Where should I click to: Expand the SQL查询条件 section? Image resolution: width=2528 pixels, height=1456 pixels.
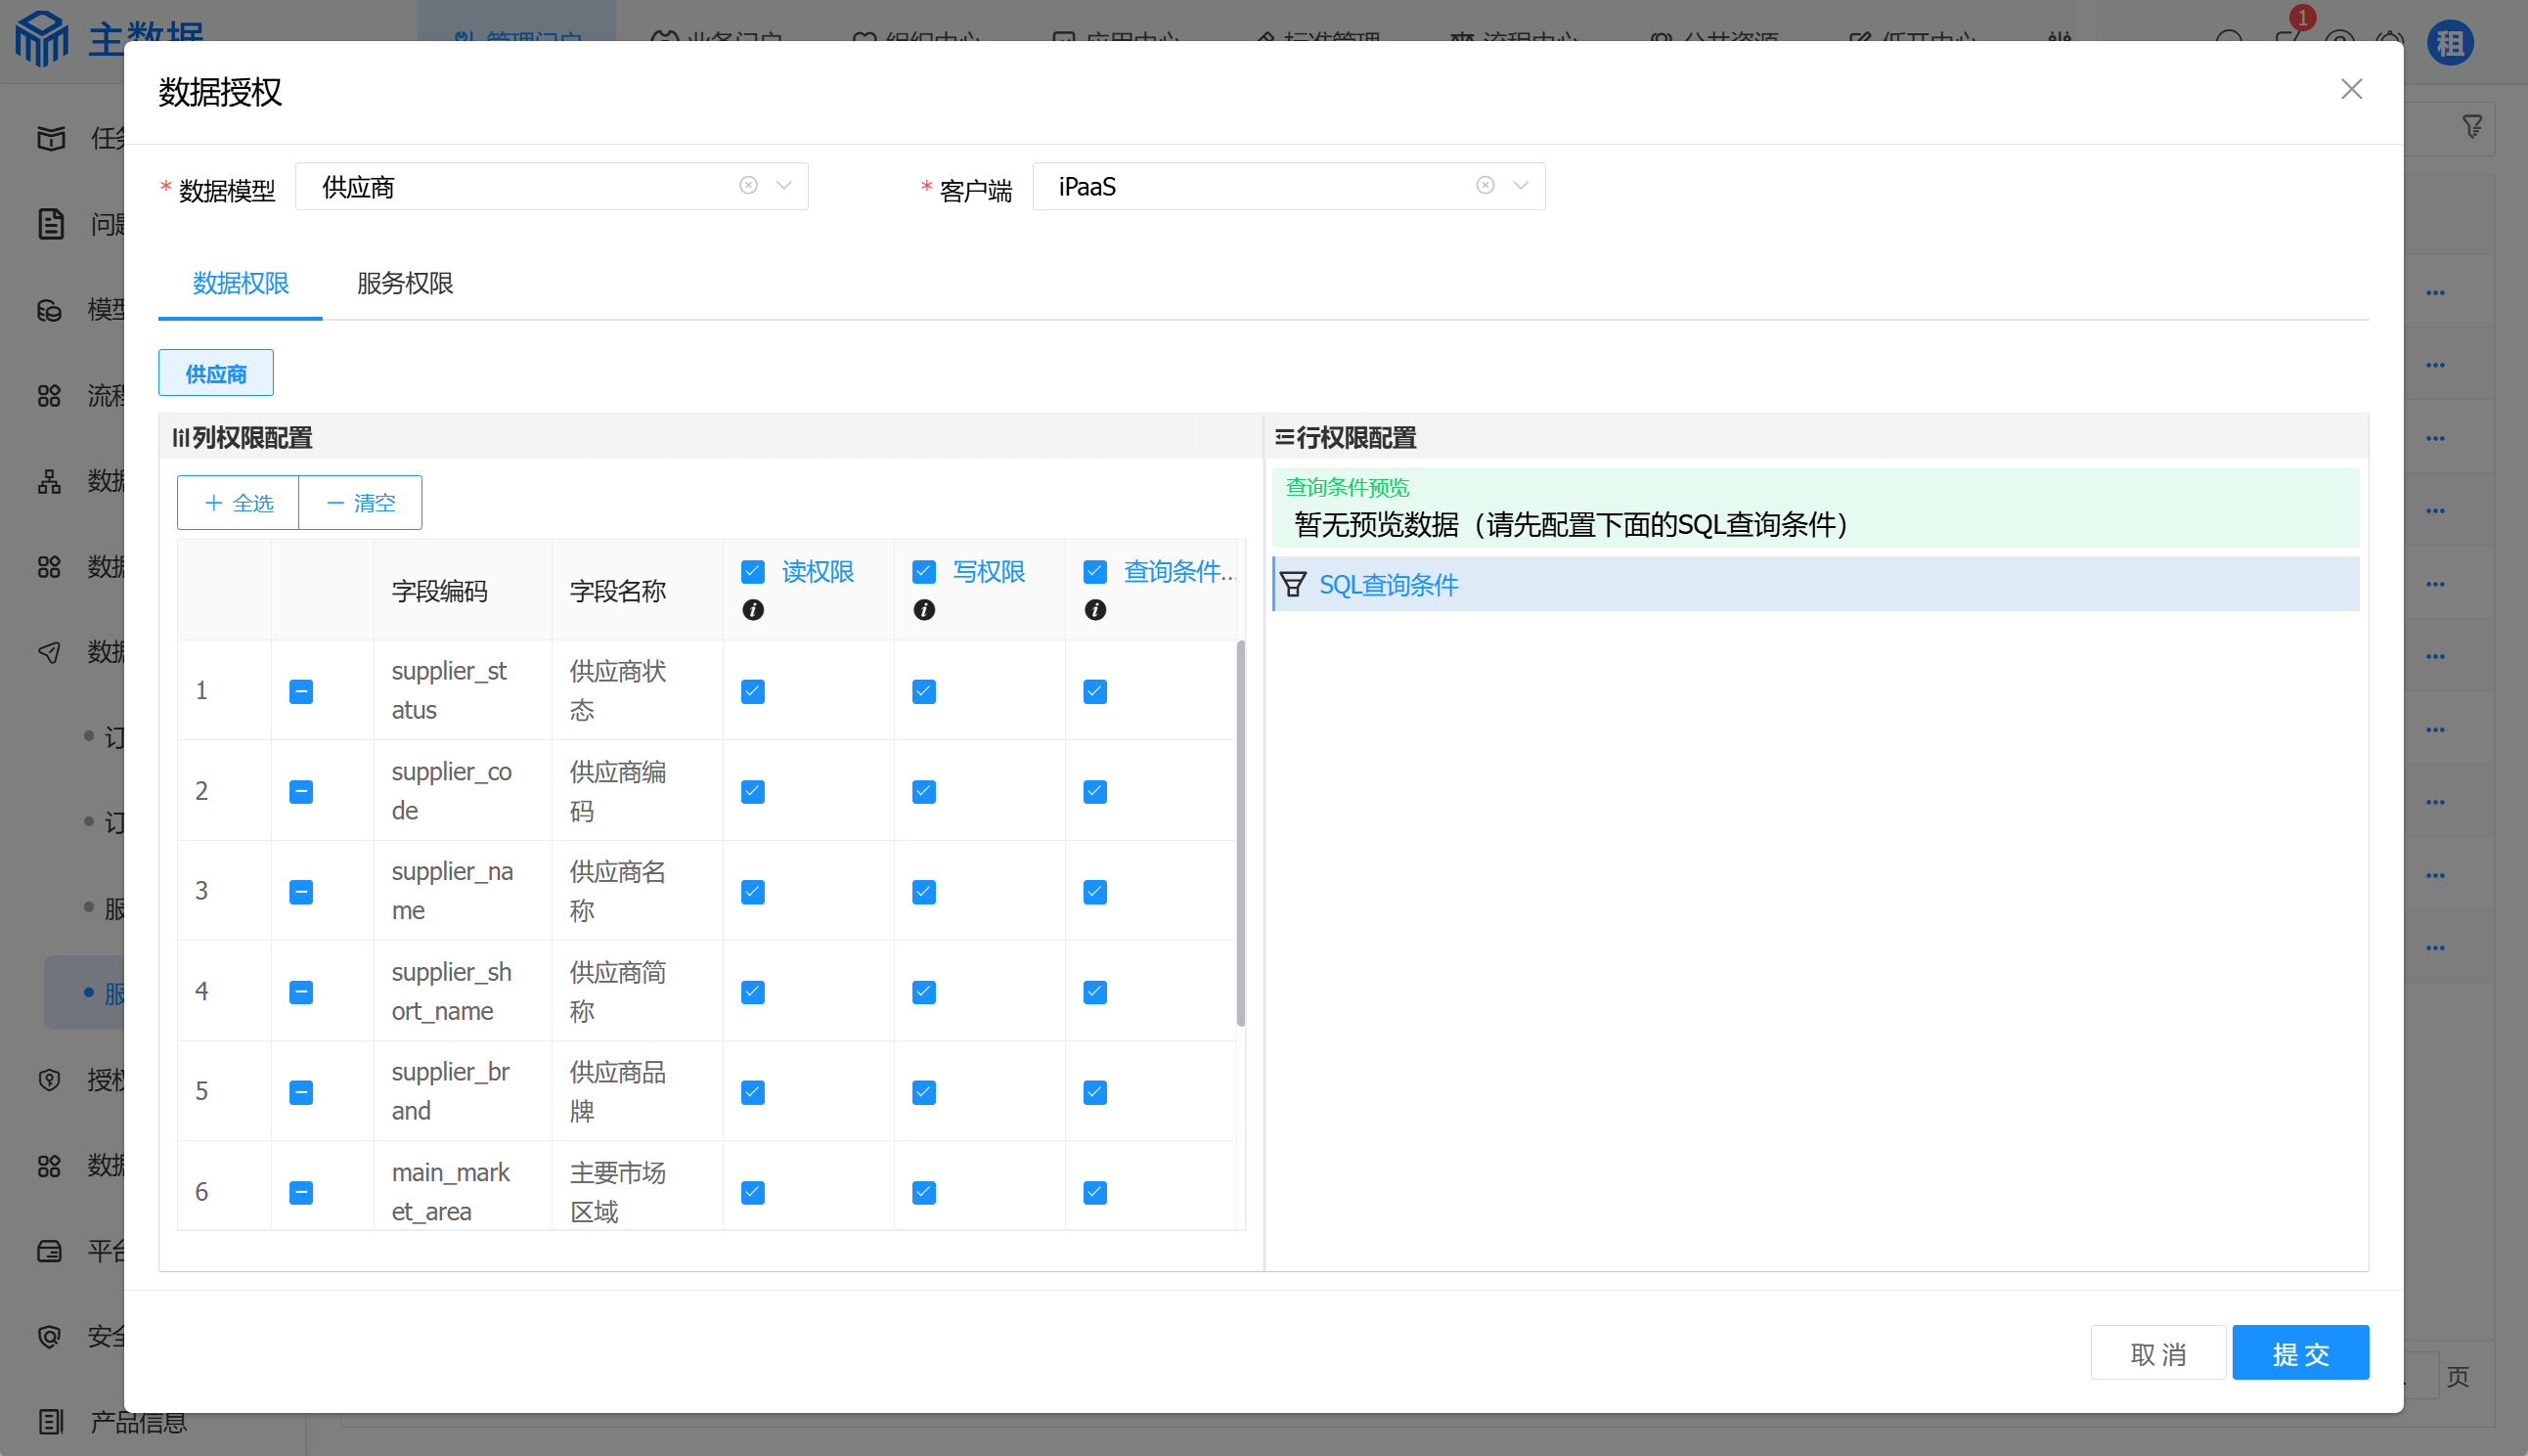click(1388, 585)
